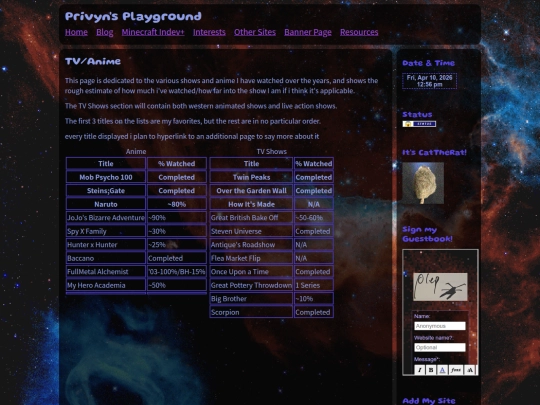Screen dimensions: 540x405
Task: Click Great British Bake Off entry
Action: 251,218
